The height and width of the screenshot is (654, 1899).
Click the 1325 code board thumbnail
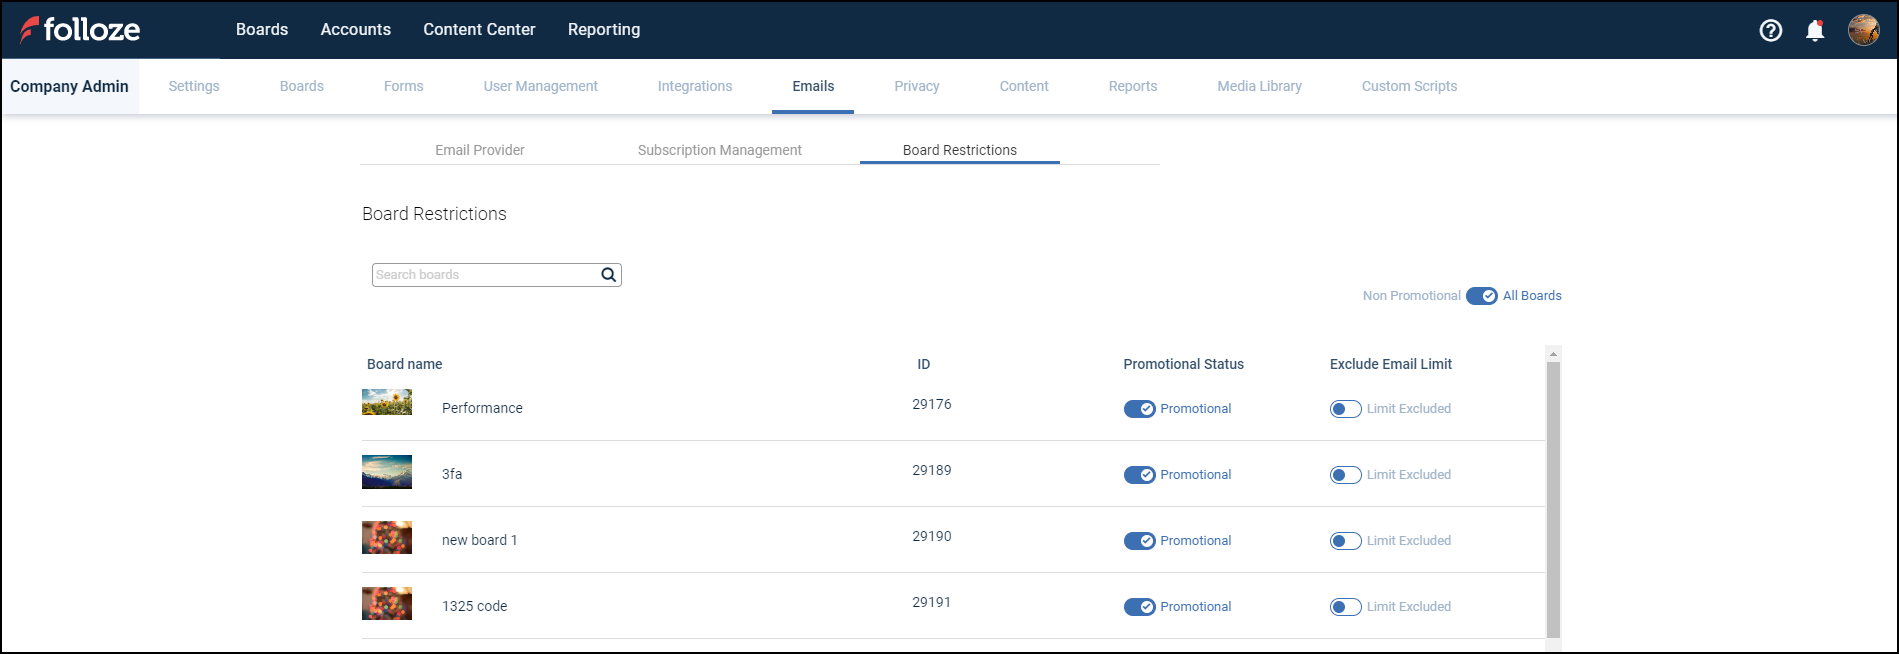tap(387, 604)
